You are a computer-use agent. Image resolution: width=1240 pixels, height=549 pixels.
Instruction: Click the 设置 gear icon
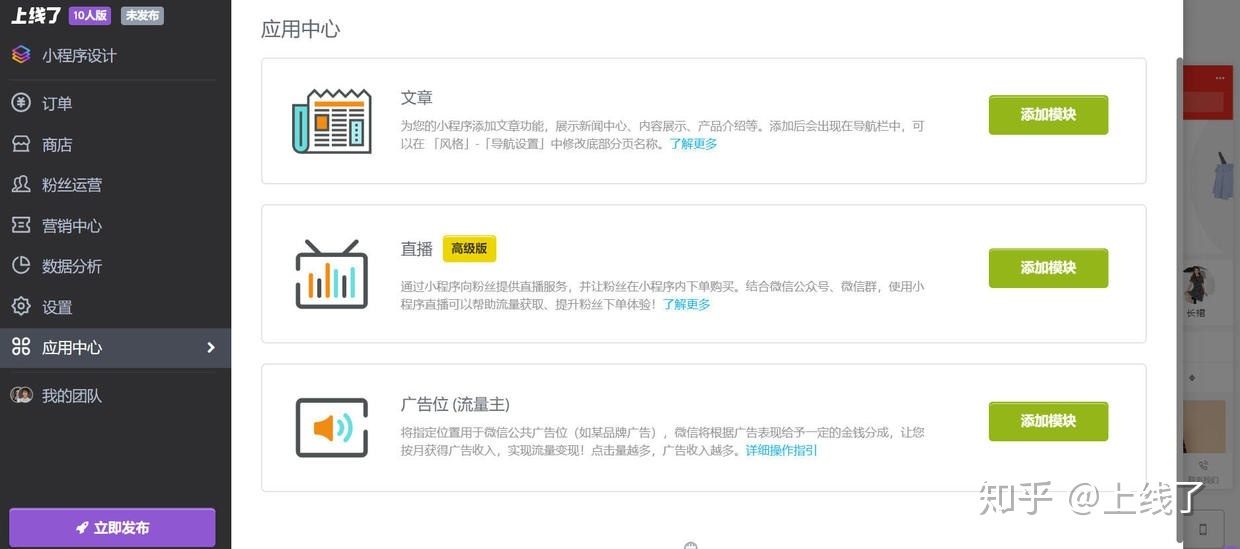(x=21, y=307)
